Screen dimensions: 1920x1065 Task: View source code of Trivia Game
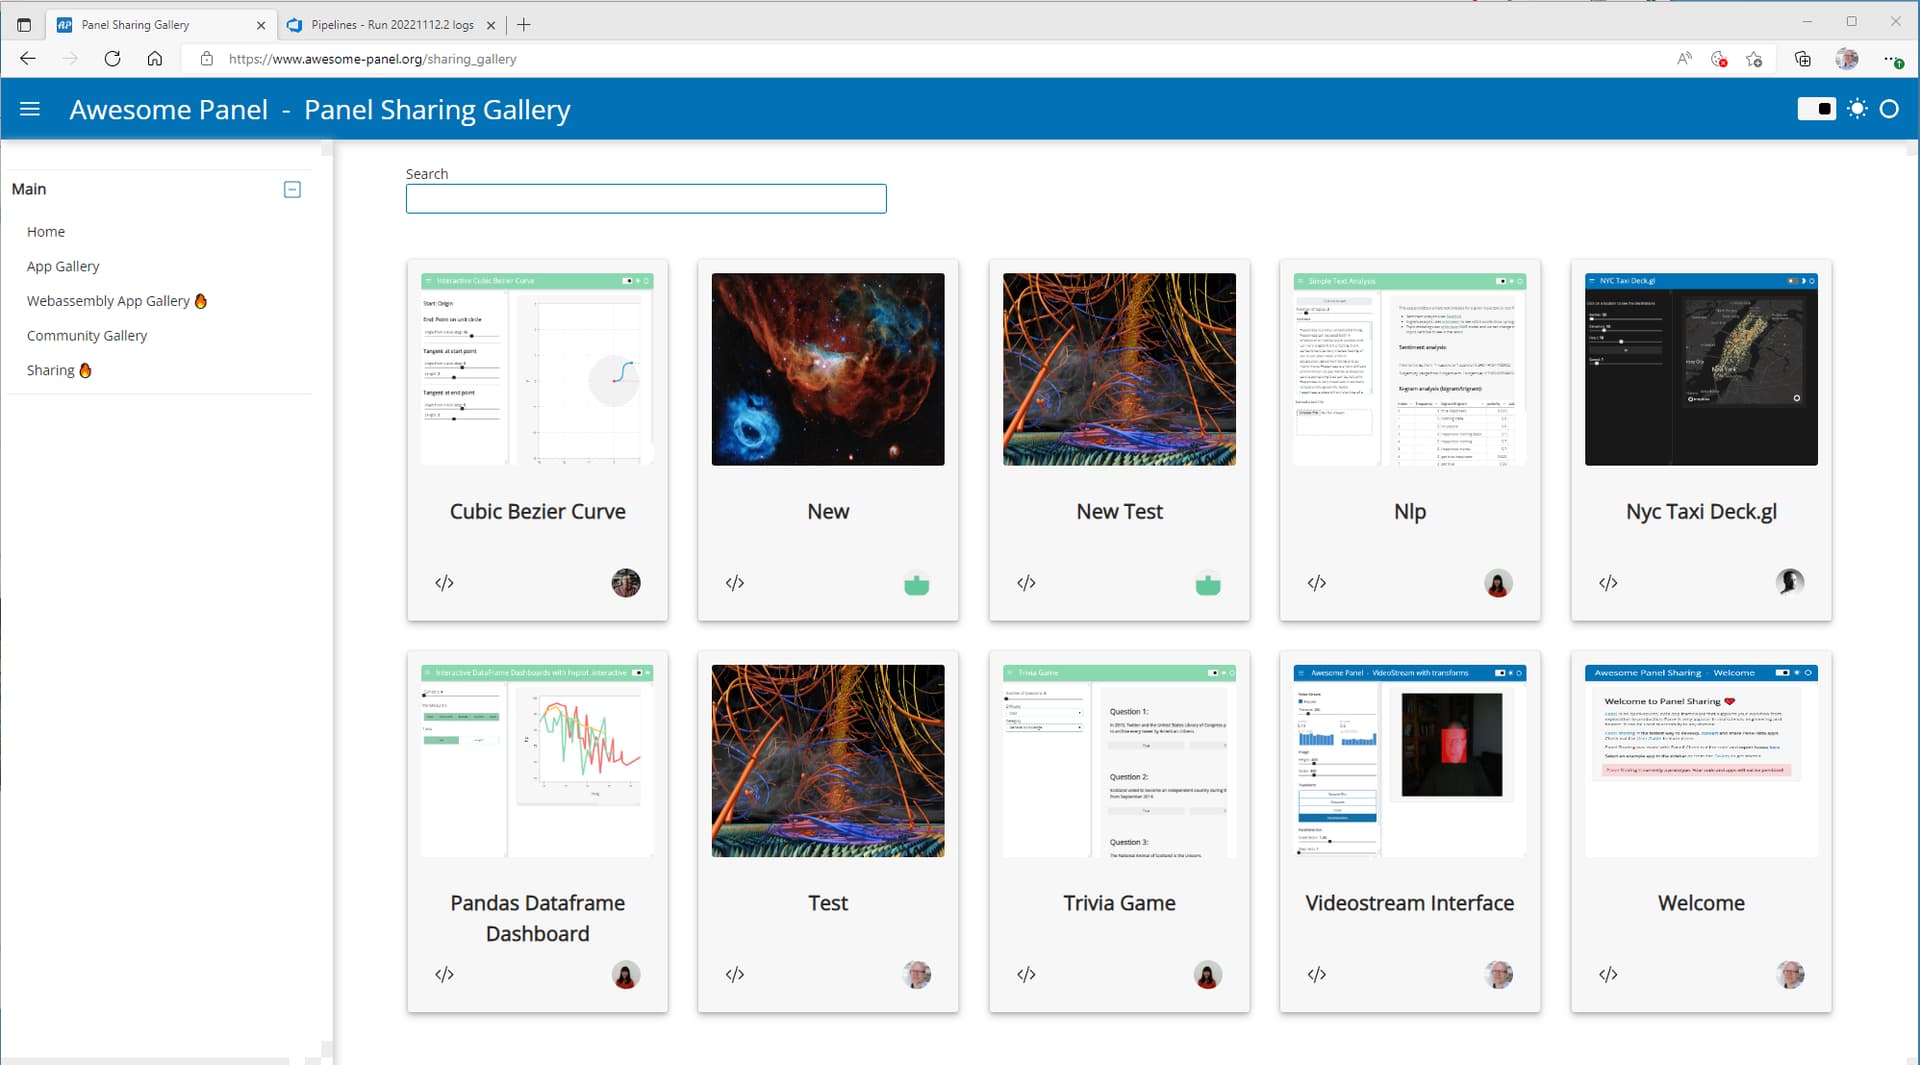[x=1026, y=975]
